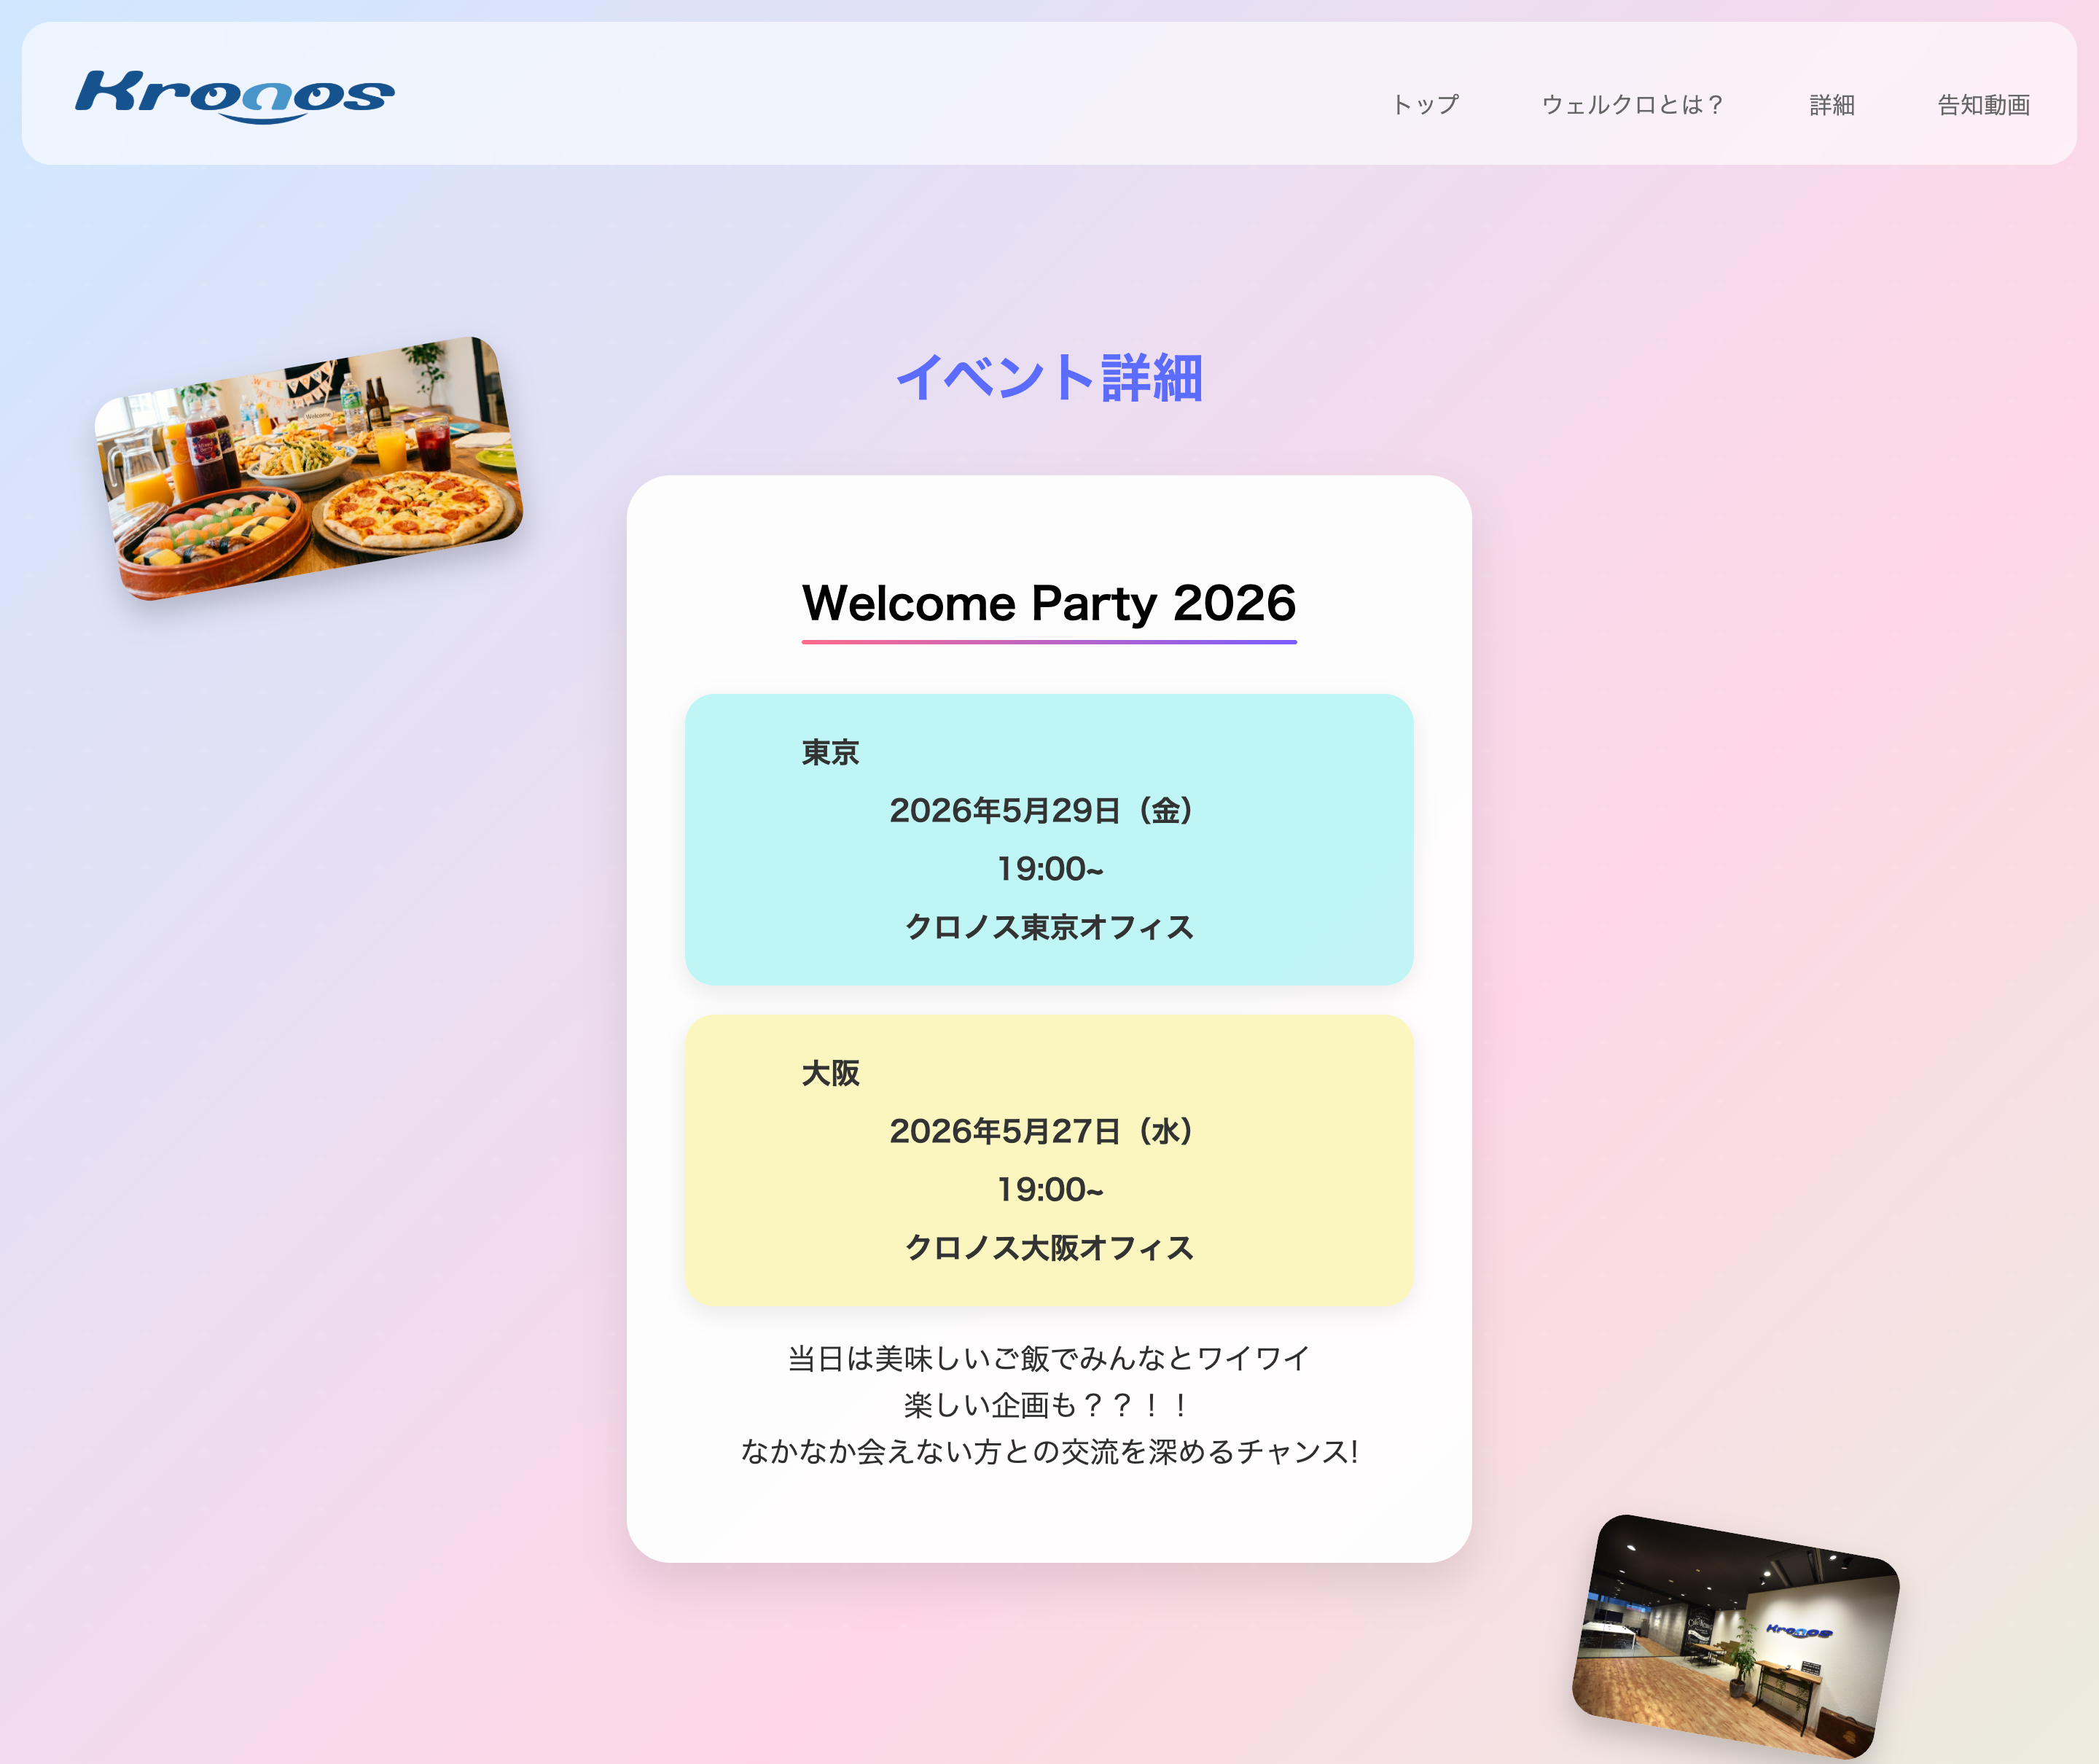Click the Kronos logo in header
The image size is (2099, 1764).
click(235, 96)
